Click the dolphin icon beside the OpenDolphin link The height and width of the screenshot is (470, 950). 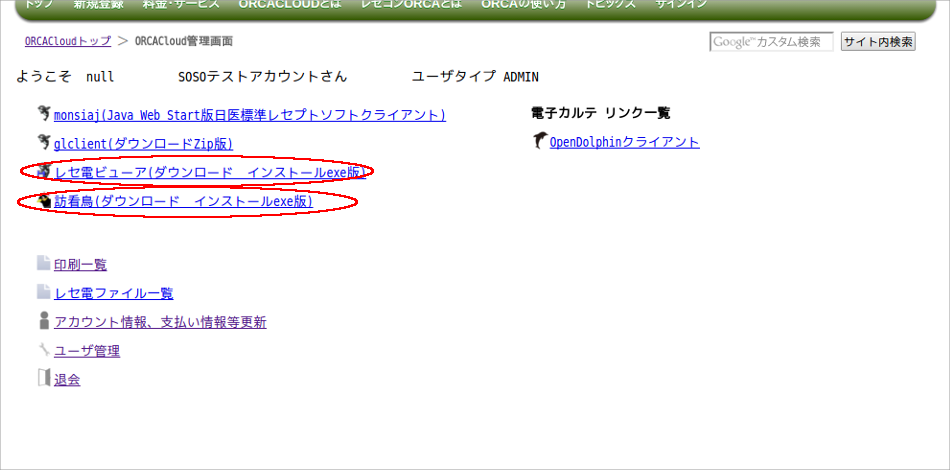click(x=540, y=141)
